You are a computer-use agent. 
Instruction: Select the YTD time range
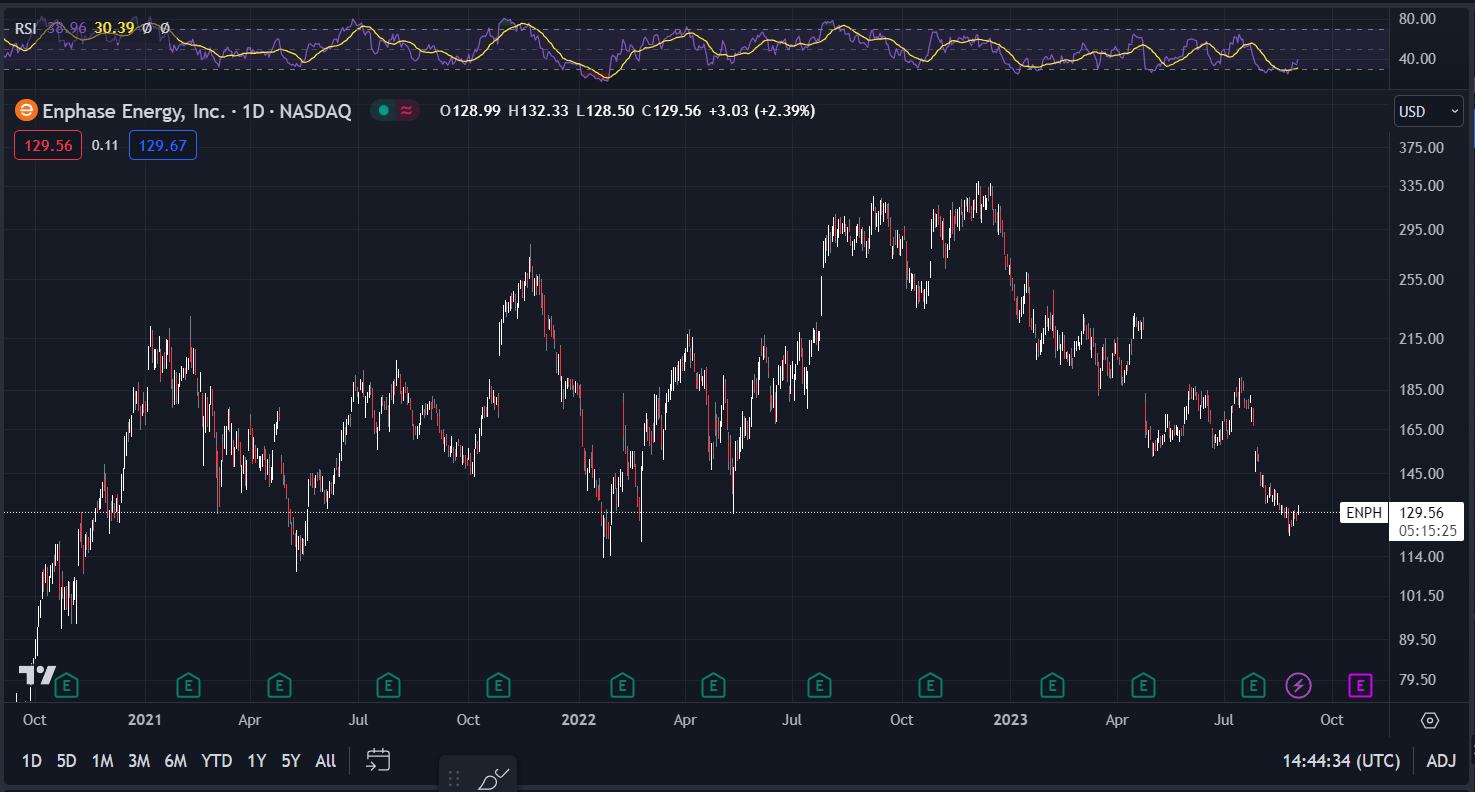tap(217, 761)
